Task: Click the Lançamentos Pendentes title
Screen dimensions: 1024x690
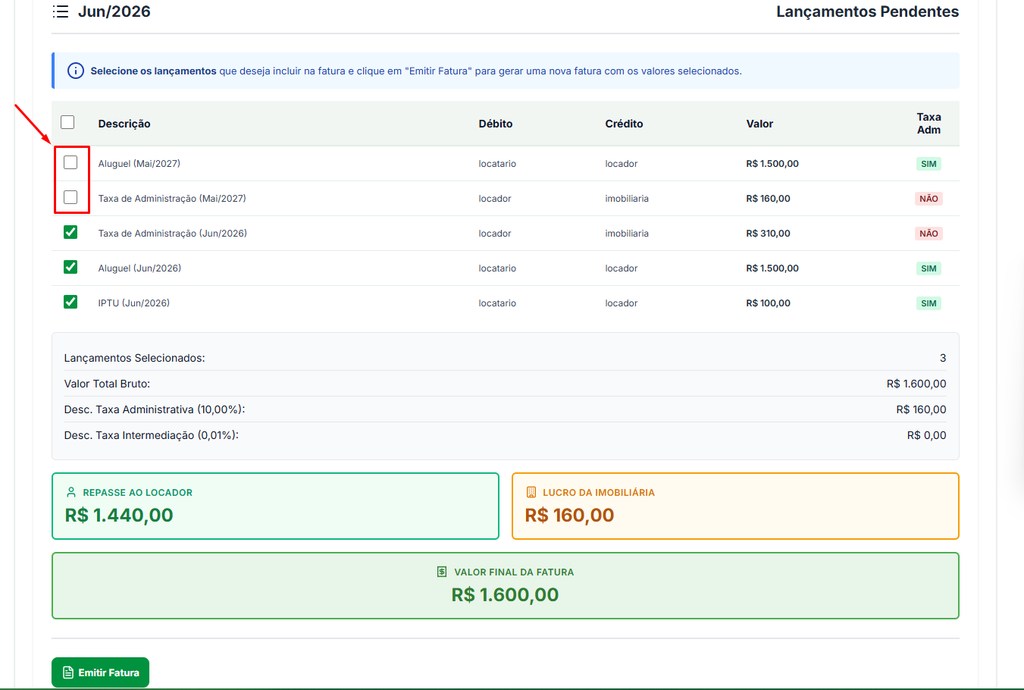Action: click(x=867, y=12)
